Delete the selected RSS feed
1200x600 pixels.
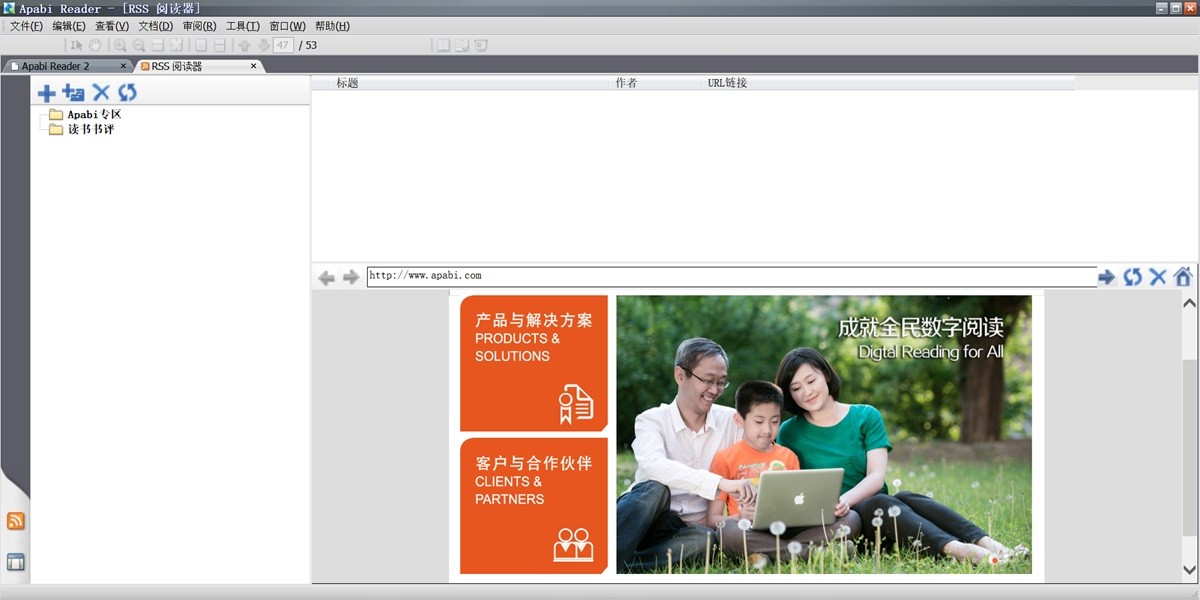[101, 92]
